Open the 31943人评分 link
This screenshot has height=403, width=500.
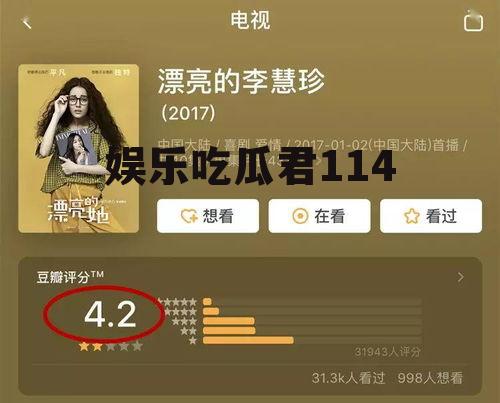[387, 352]
